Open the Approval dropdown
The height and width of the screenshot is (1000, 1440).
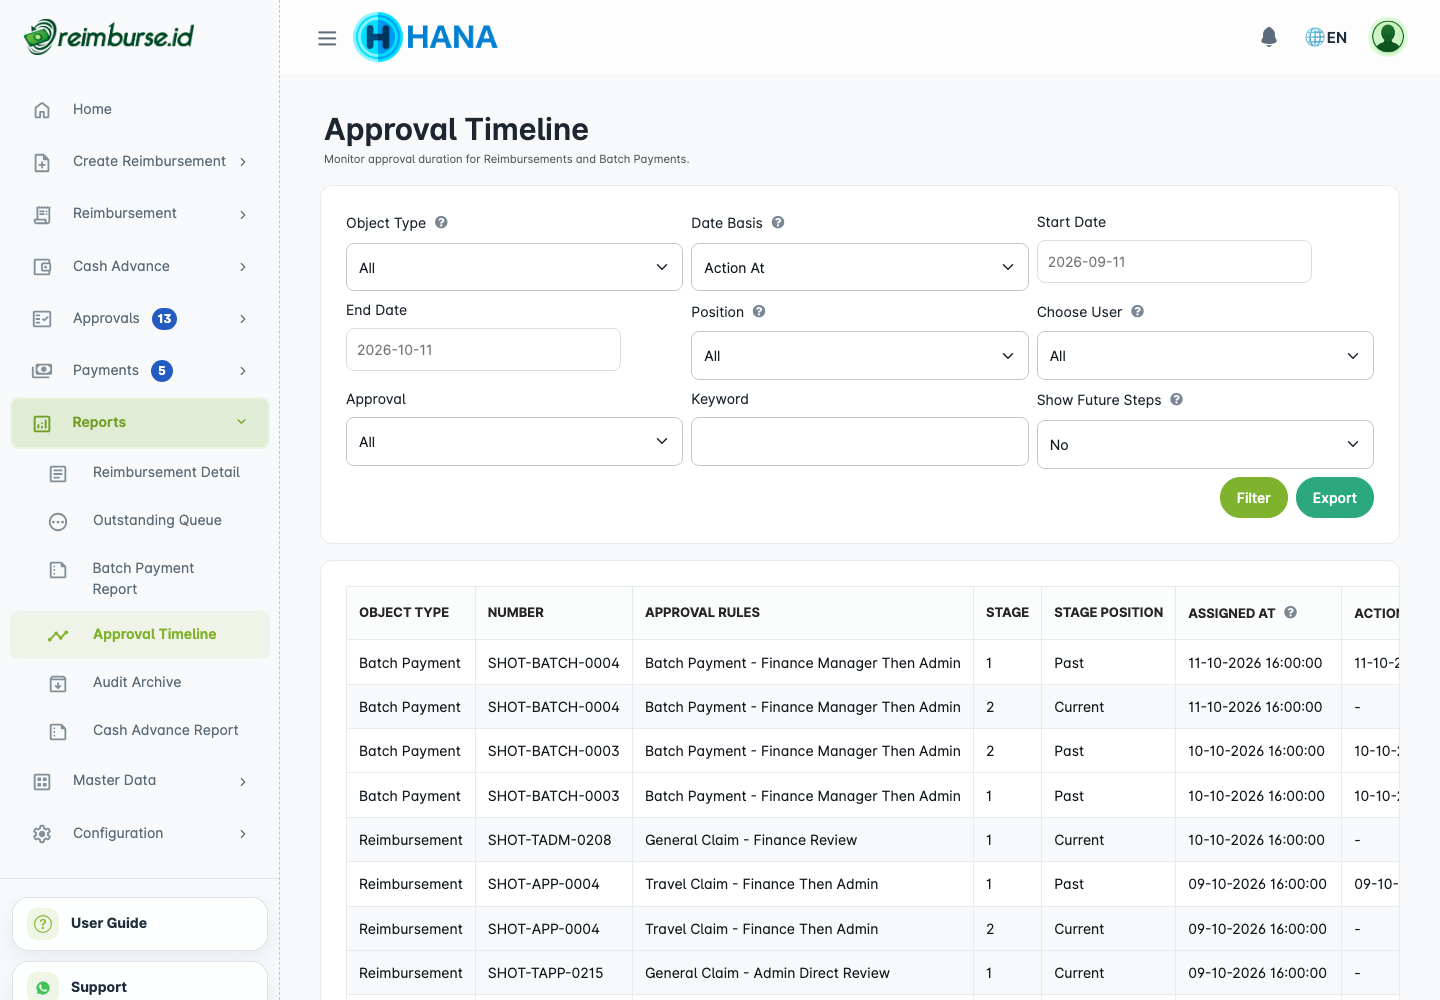pos(514,441)
